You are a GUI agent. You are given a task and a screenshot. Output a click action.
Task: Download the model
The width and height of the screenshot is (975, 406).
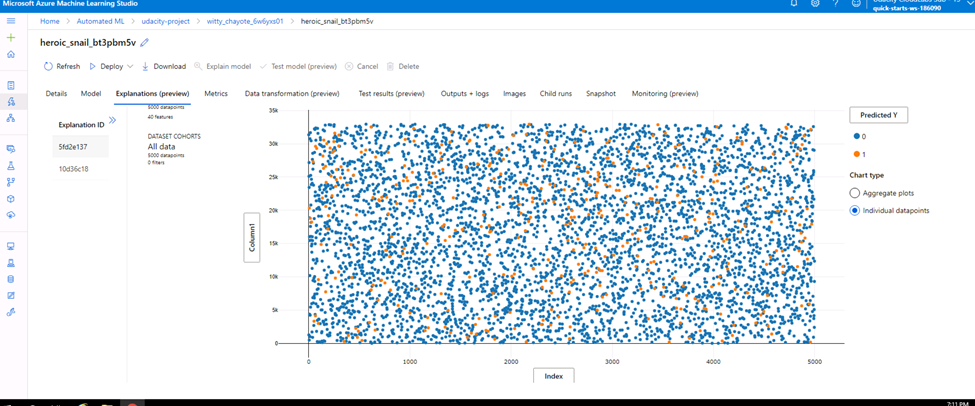point(164,66)
